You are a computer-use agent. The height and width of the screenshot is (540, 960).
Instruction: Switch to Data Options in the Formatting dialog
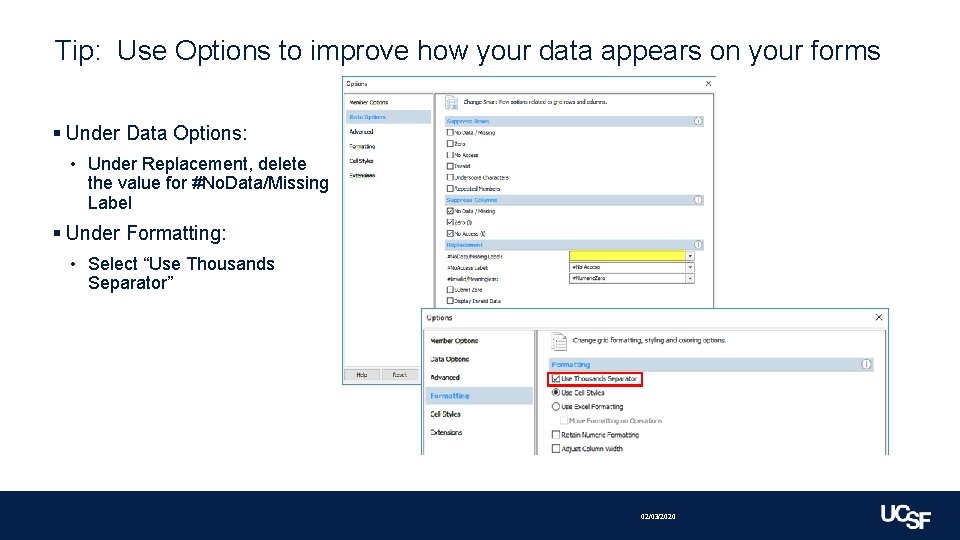pos(449,359)
